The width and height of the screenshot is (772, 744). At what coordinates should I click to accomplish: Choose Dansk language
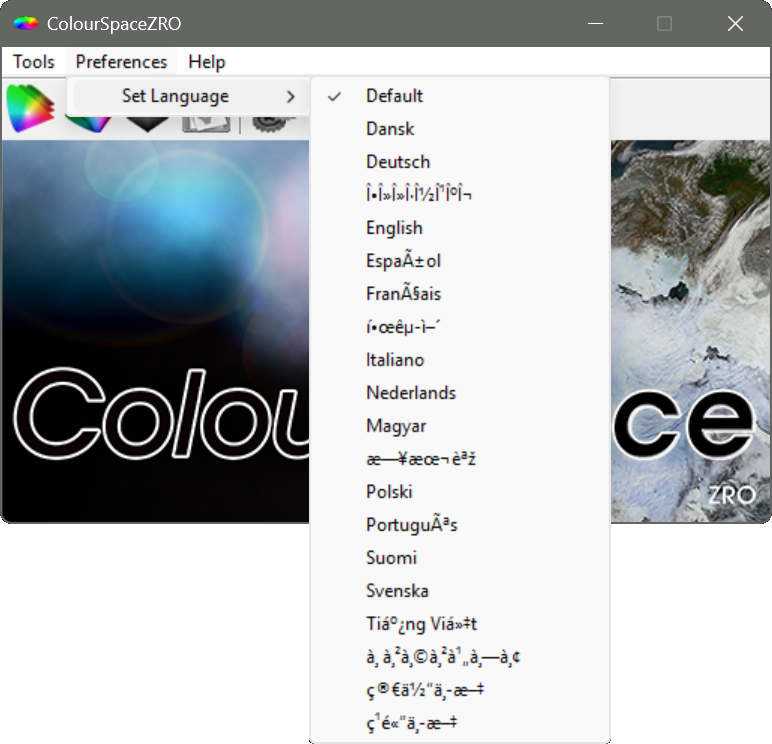coord(460,129)
